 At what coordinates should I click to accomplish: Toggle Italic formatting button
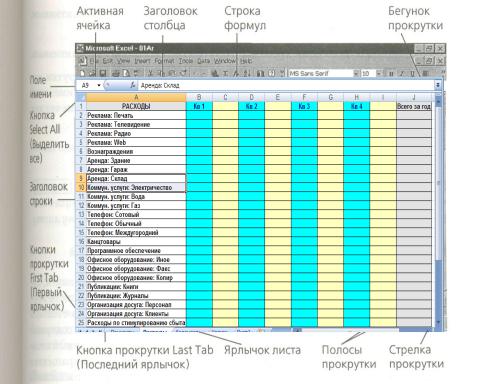(x=401, y=73)
